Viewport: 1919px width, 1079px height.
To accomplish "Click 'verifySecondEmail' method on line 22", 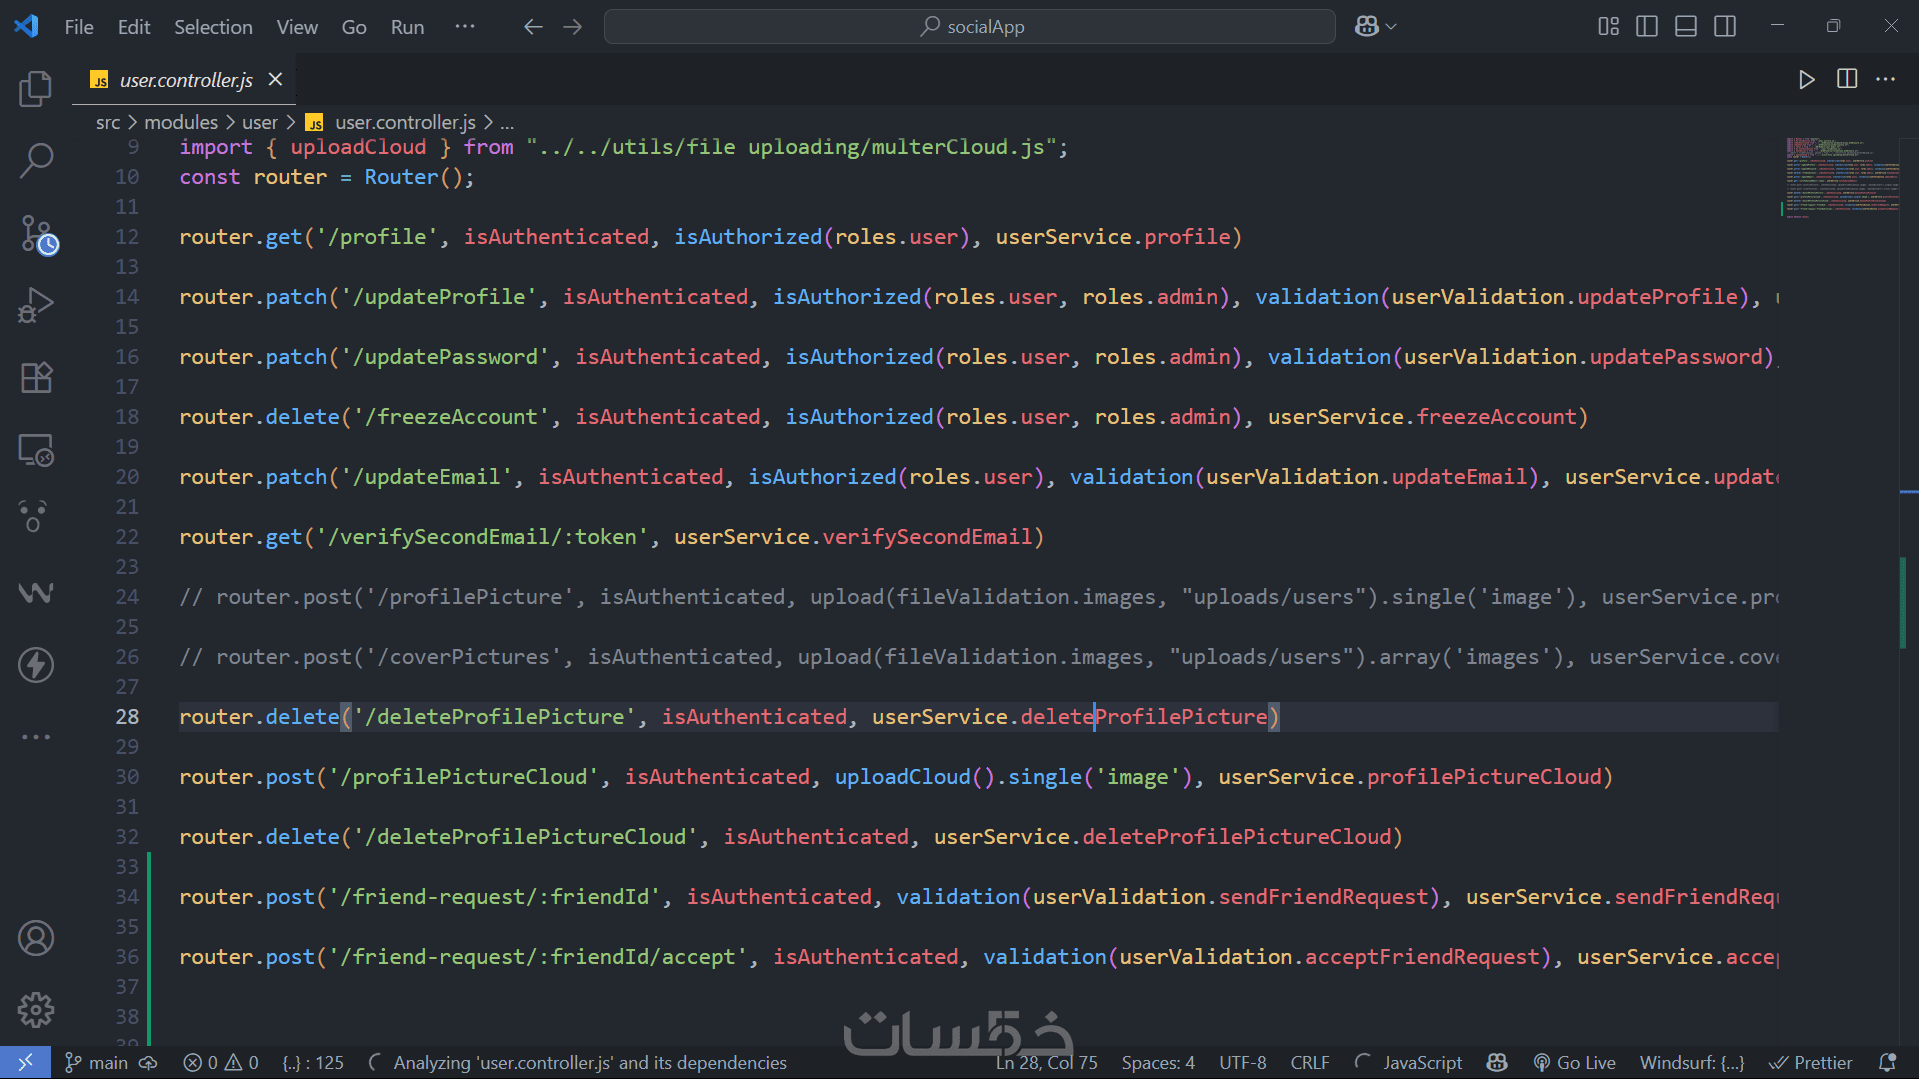I will tap(927, 537).
